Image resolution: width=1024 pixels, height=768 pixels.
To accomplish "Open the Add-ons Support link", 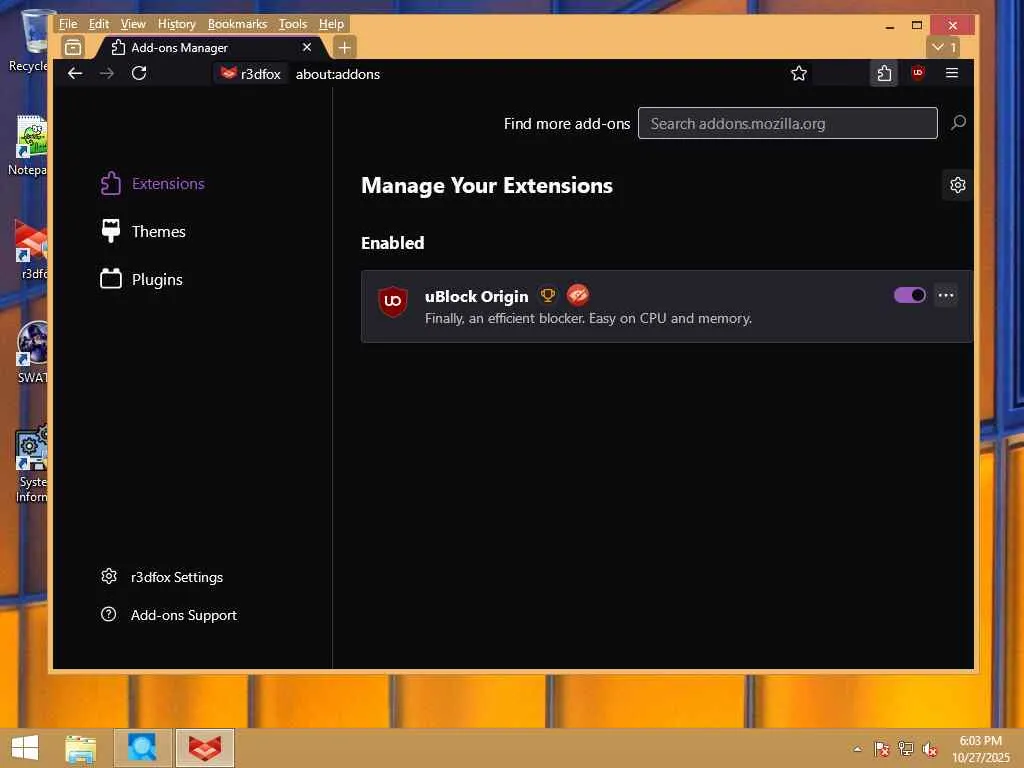I will pos(169,615).
